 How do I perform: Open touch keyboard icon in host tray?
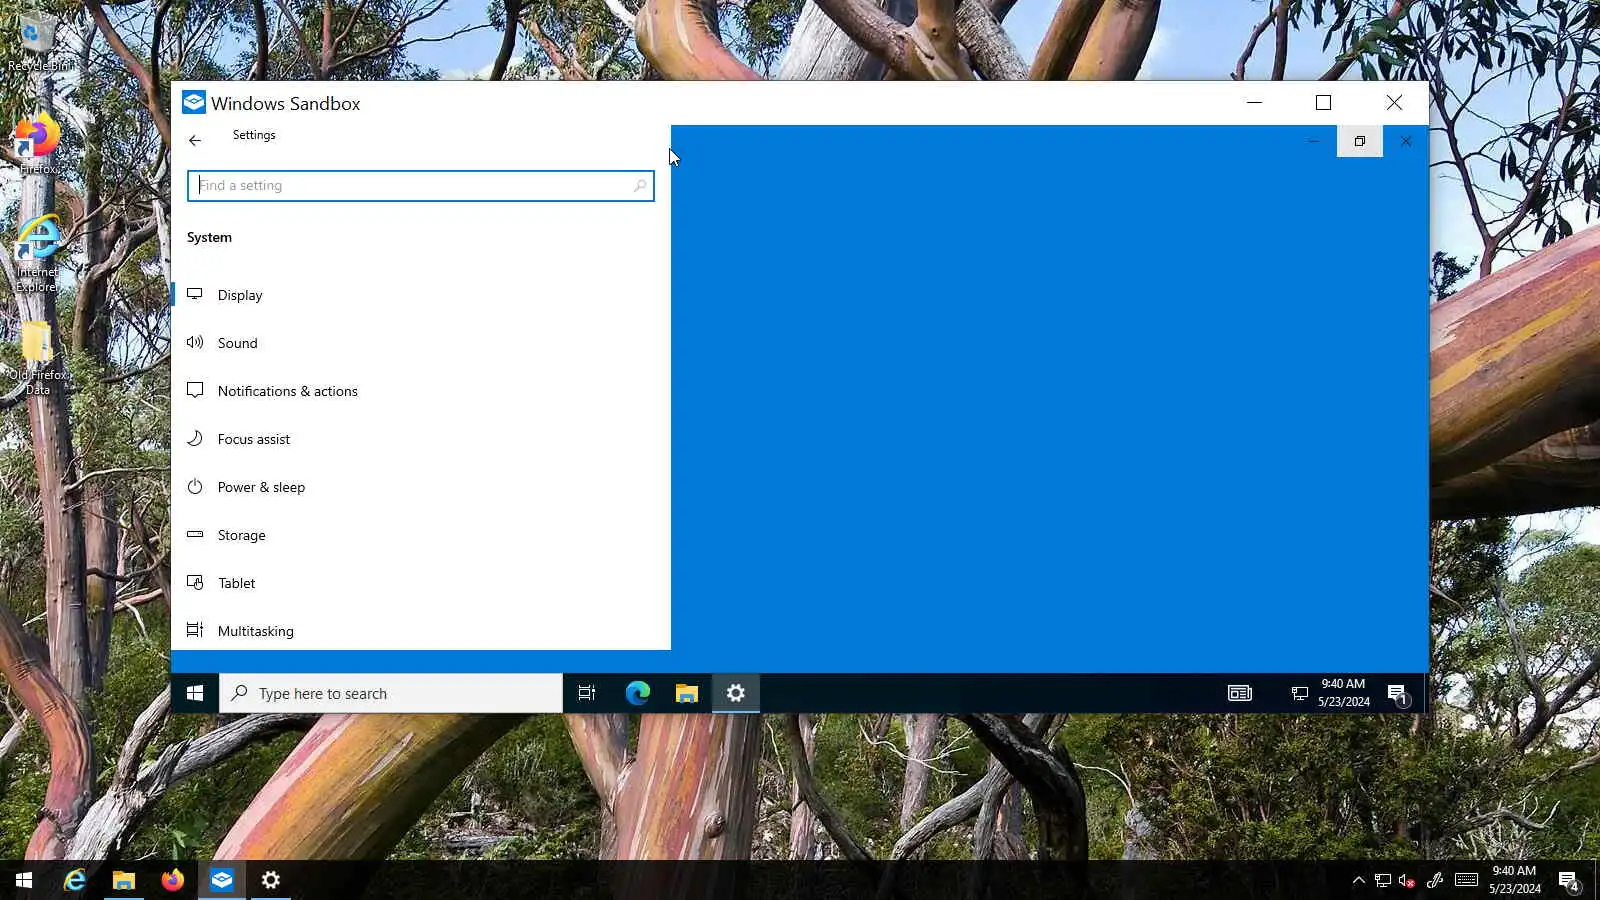pos(1466,880)
